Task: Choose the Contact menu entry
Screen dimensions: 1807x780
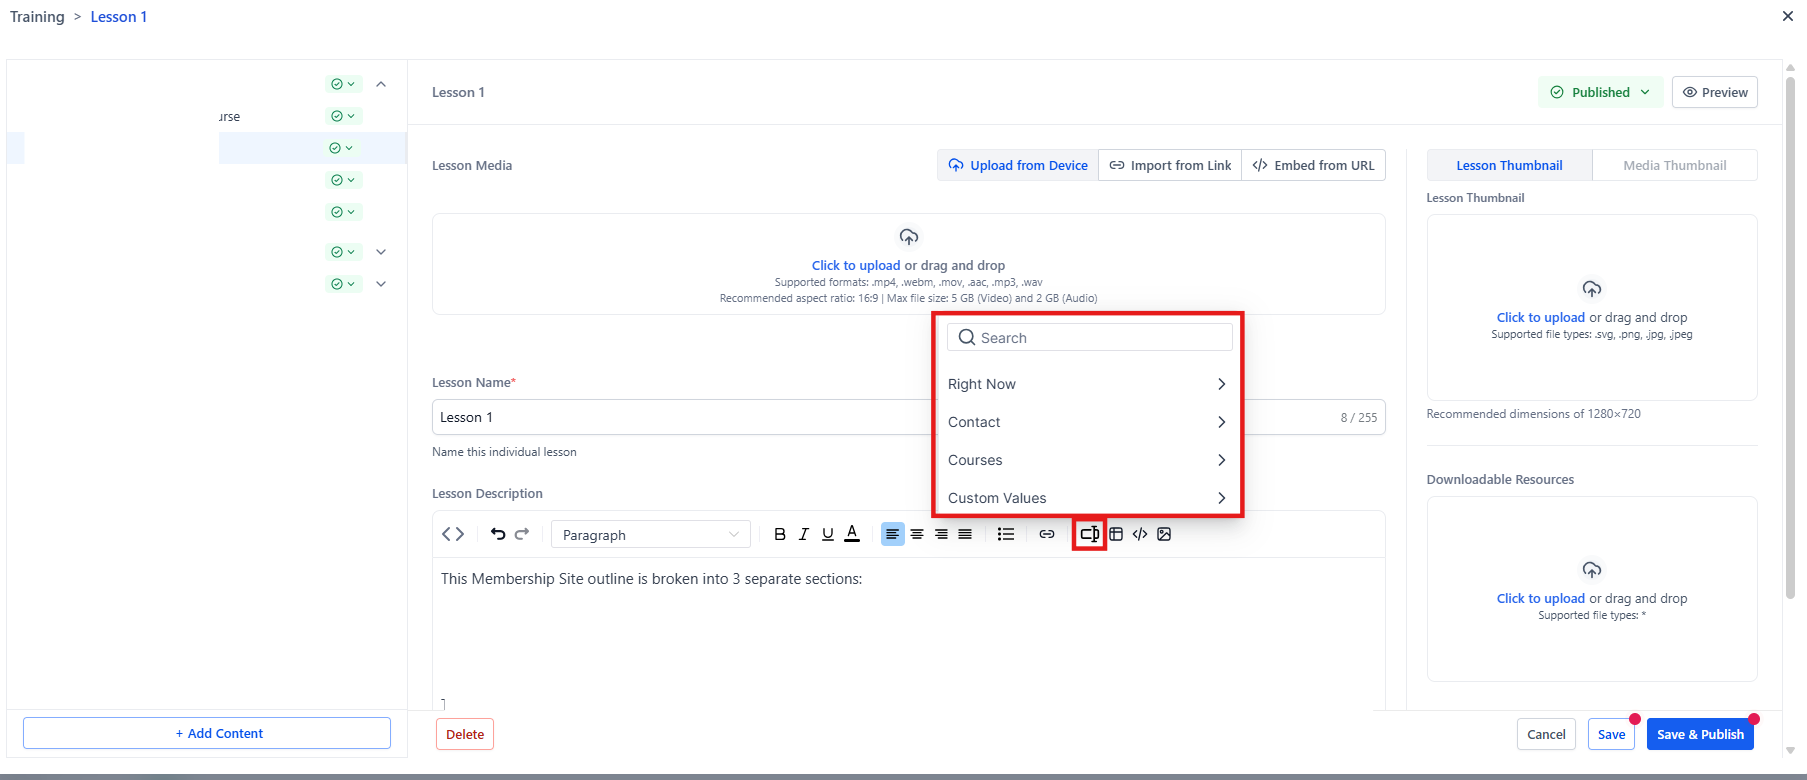Action: [x=1087, y=422]
